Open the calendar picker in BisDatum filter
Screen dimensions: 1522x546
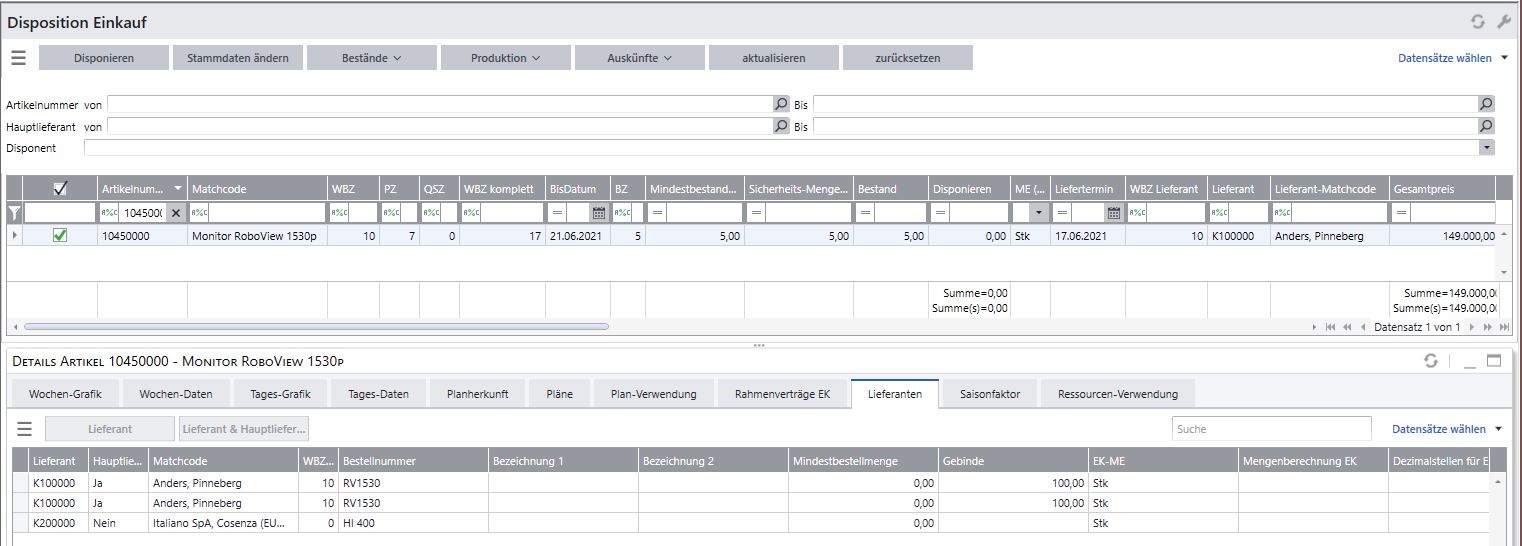point(598,213)
